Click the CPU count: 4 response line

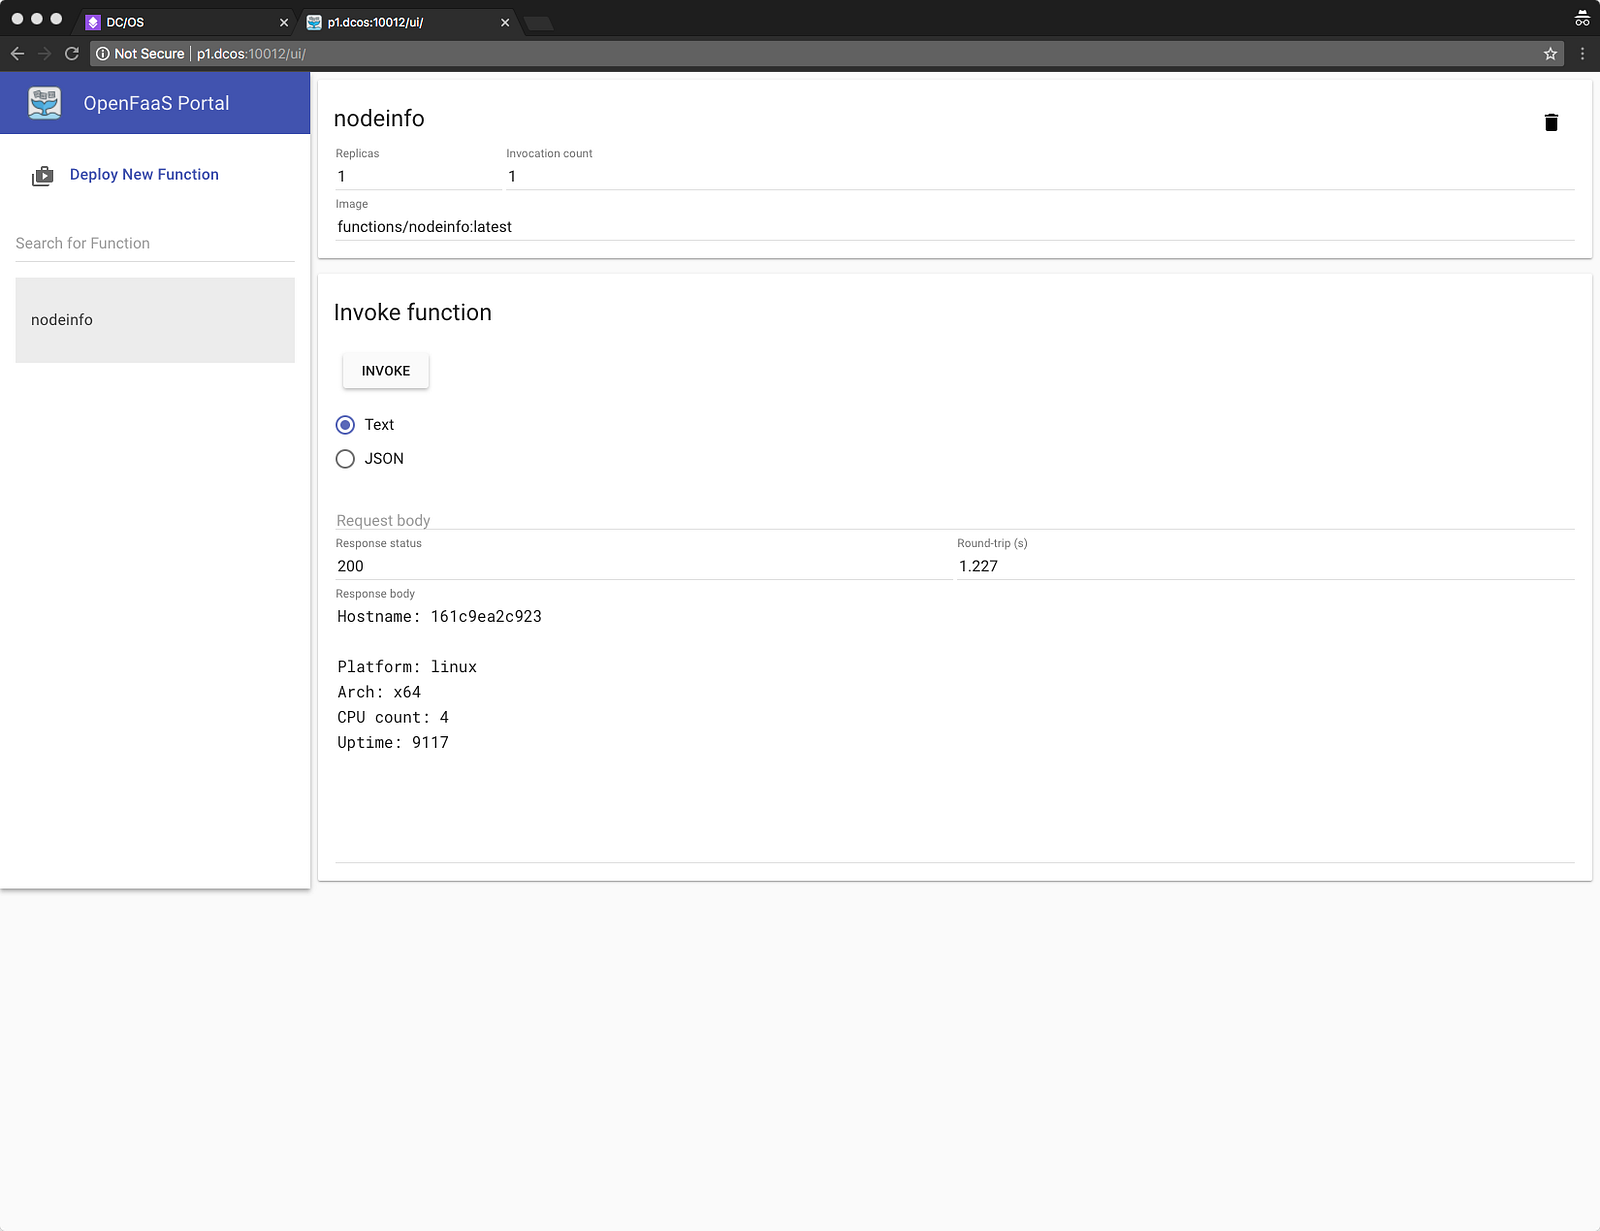[x=393, y=717]
